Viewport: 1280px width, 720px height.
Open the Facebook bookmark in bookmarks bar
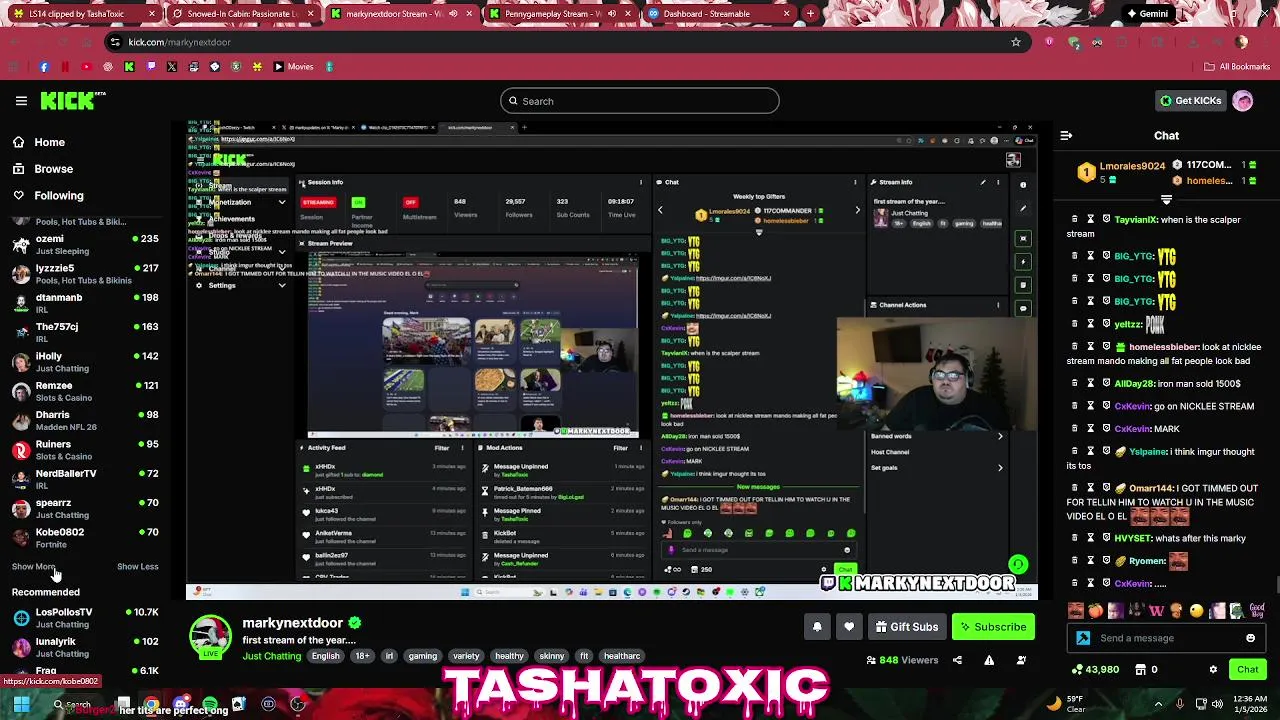click(43, 67)
